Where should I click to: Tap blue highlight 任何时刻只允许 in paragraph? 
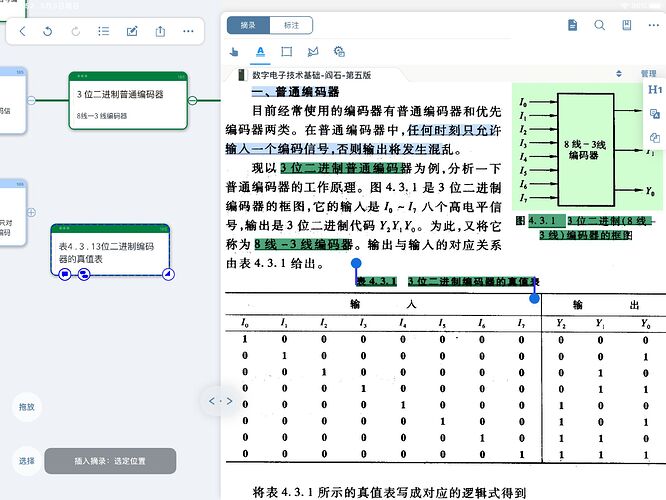coord(454,130)
